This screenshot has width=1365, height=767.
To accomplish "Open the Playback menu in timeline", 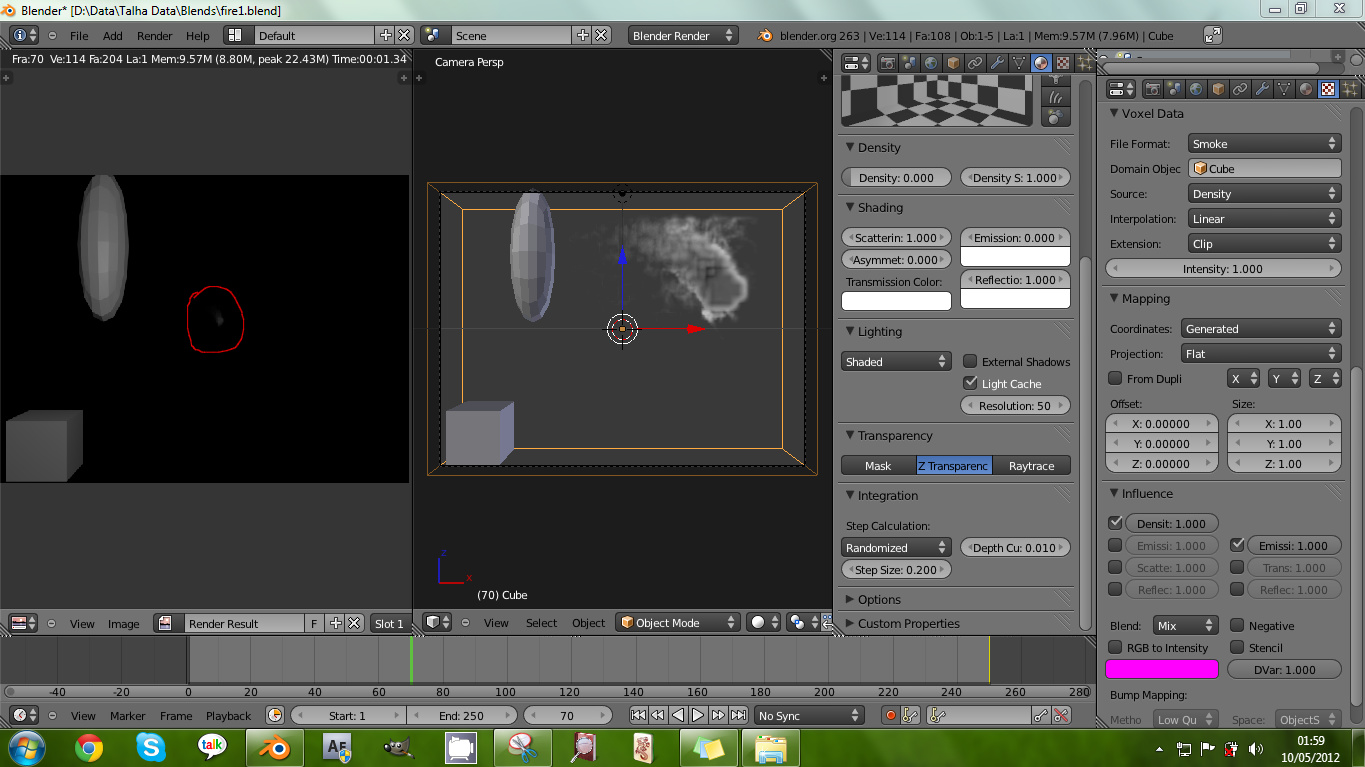I will (x=228, y=715).
